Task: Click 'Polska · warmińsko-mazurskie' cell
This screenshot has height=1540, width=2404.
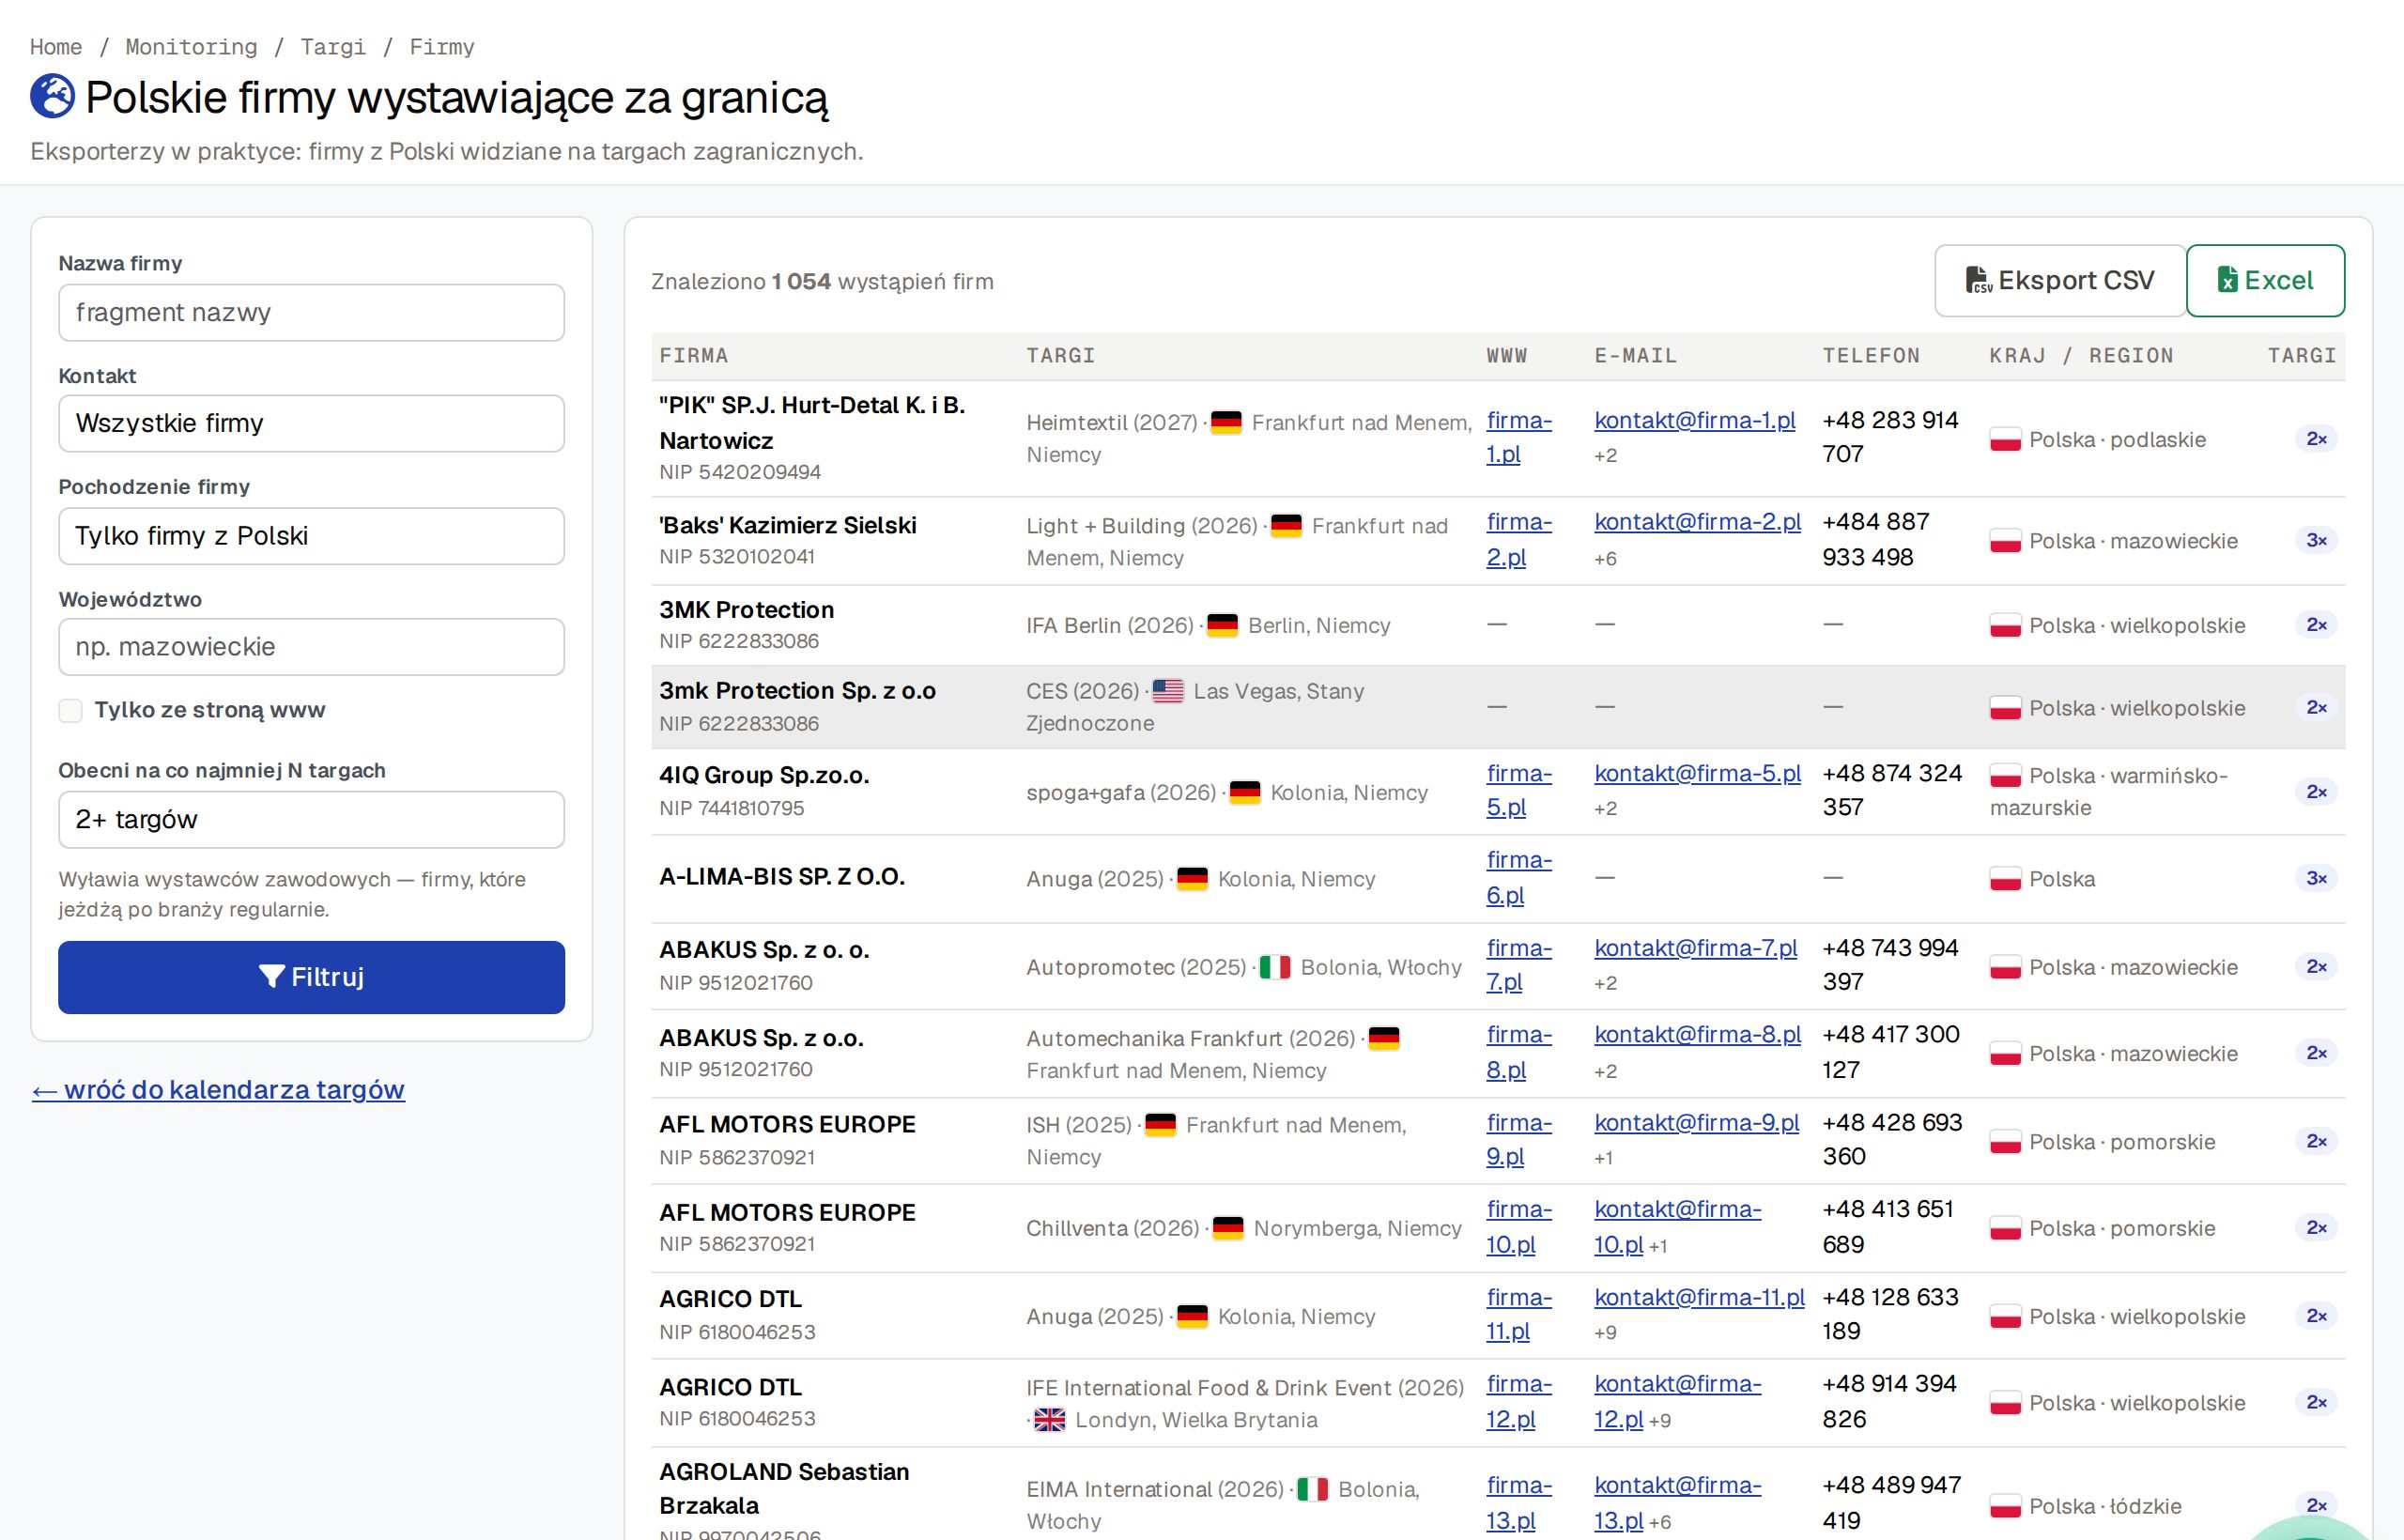Action: (x=2108, y=791)
